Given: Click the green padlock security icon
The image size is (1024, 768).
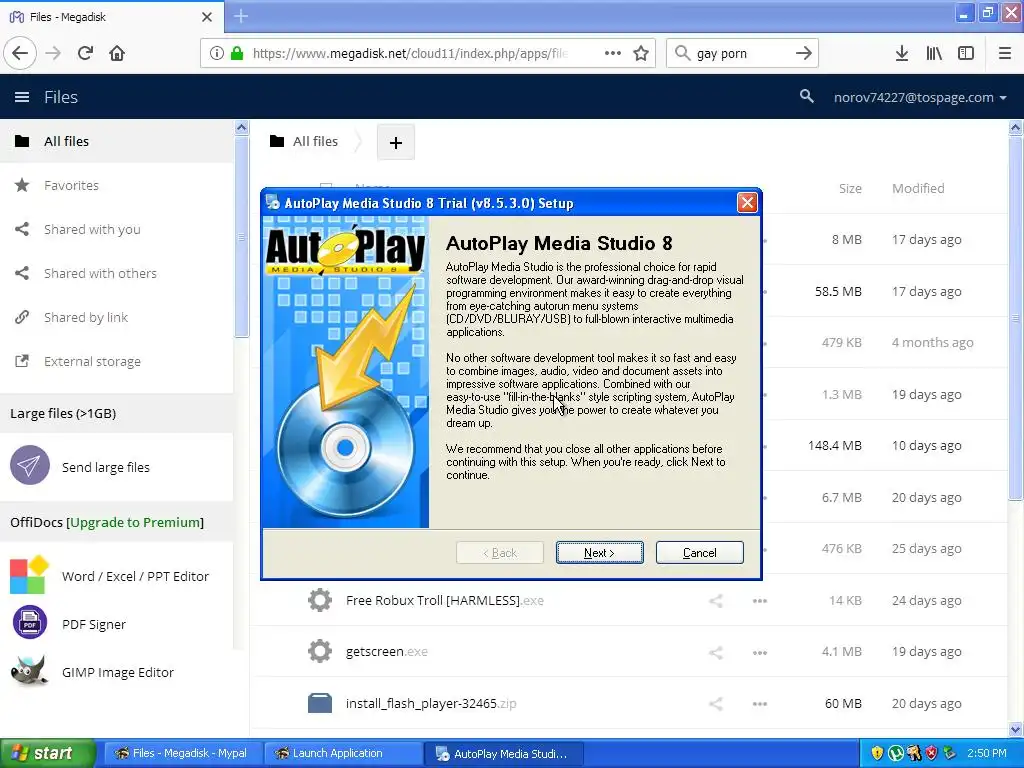Looking at the screenshot, I should pyautogui.click(x=237, y=54).
